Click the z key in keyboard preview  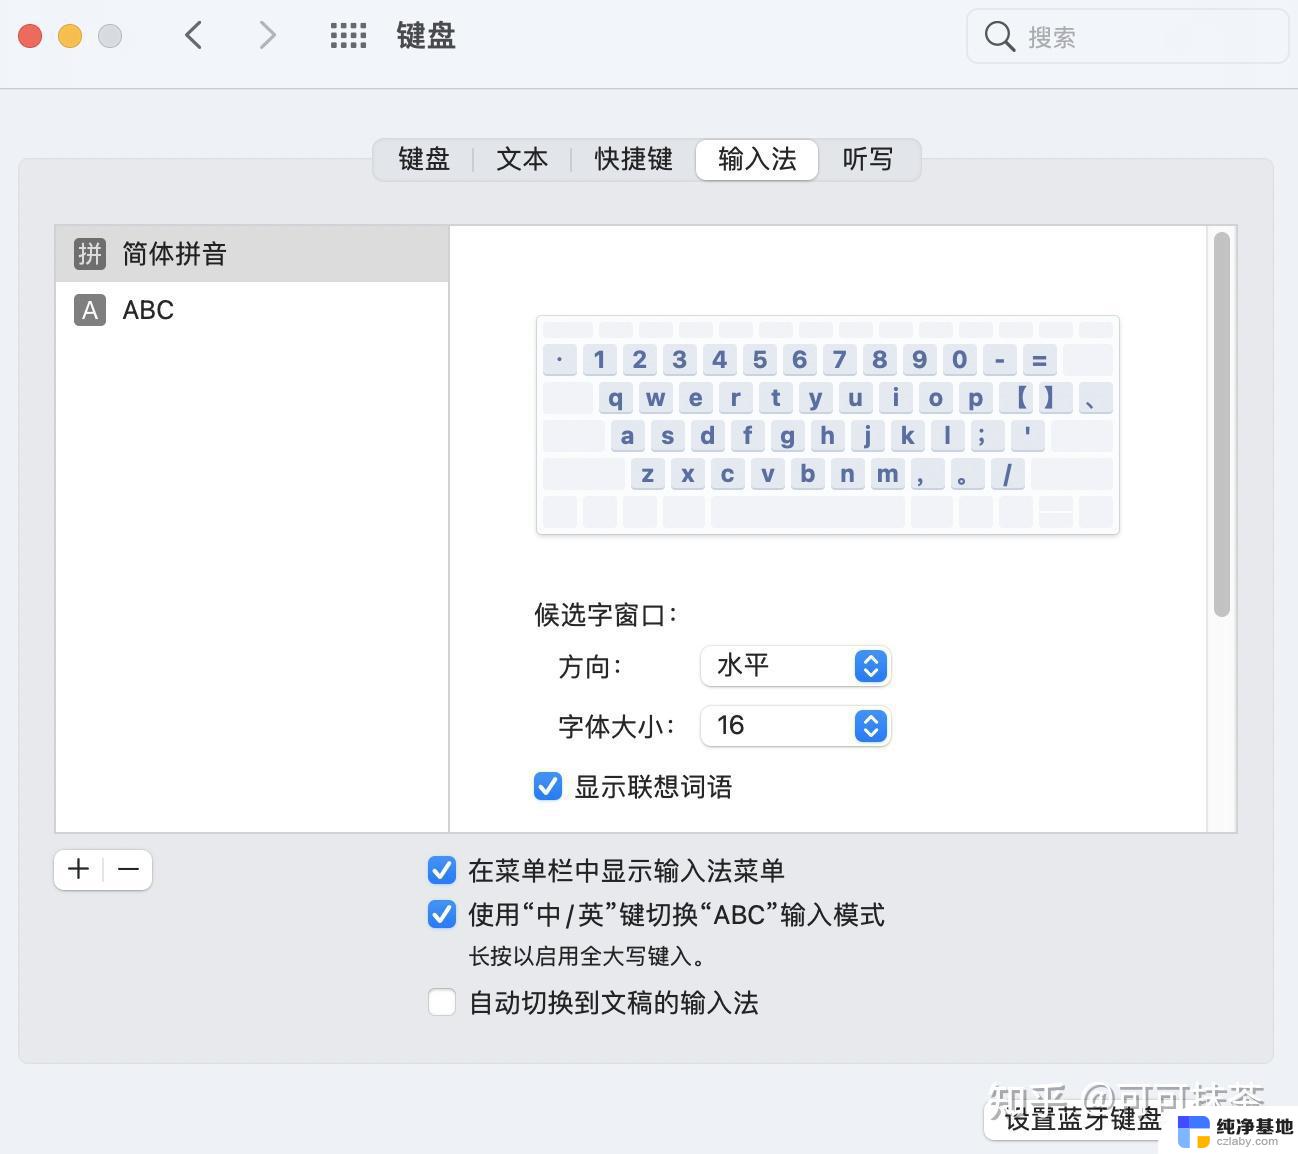647,474
